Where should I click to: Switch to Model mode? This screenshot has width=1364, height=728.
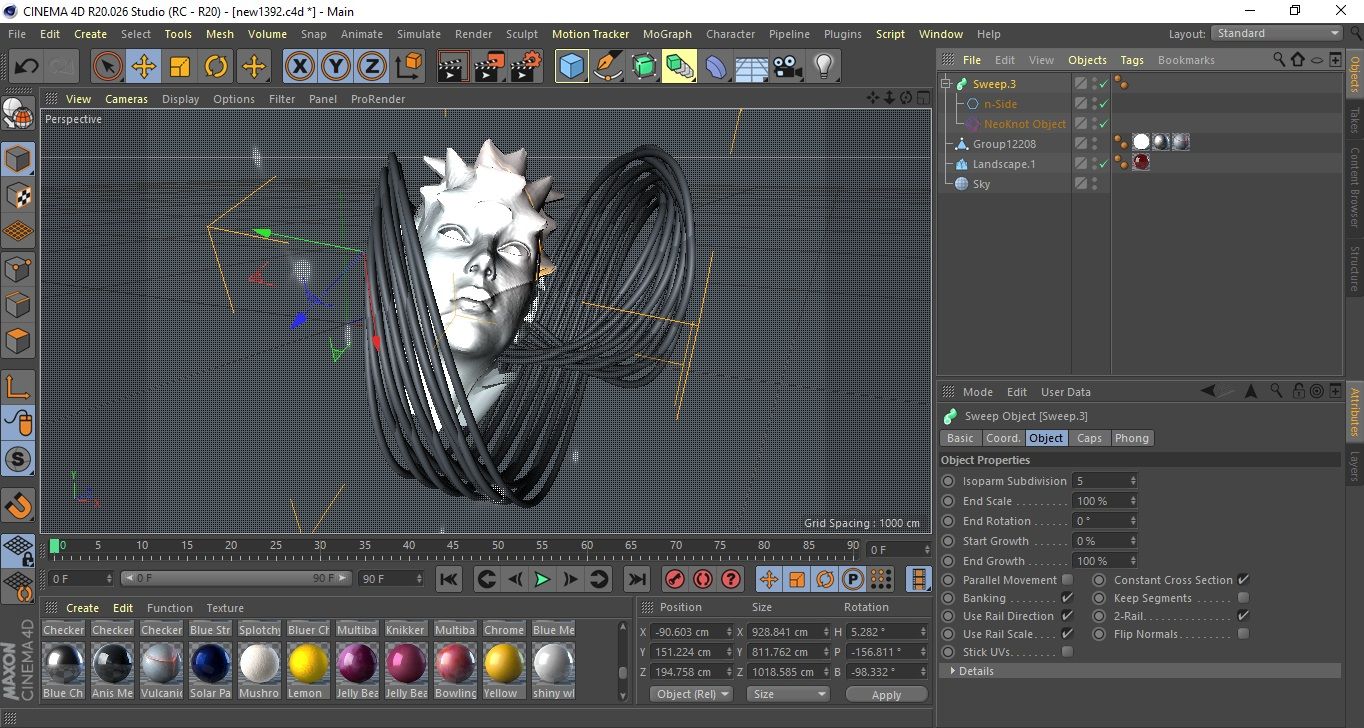point(19,159)
